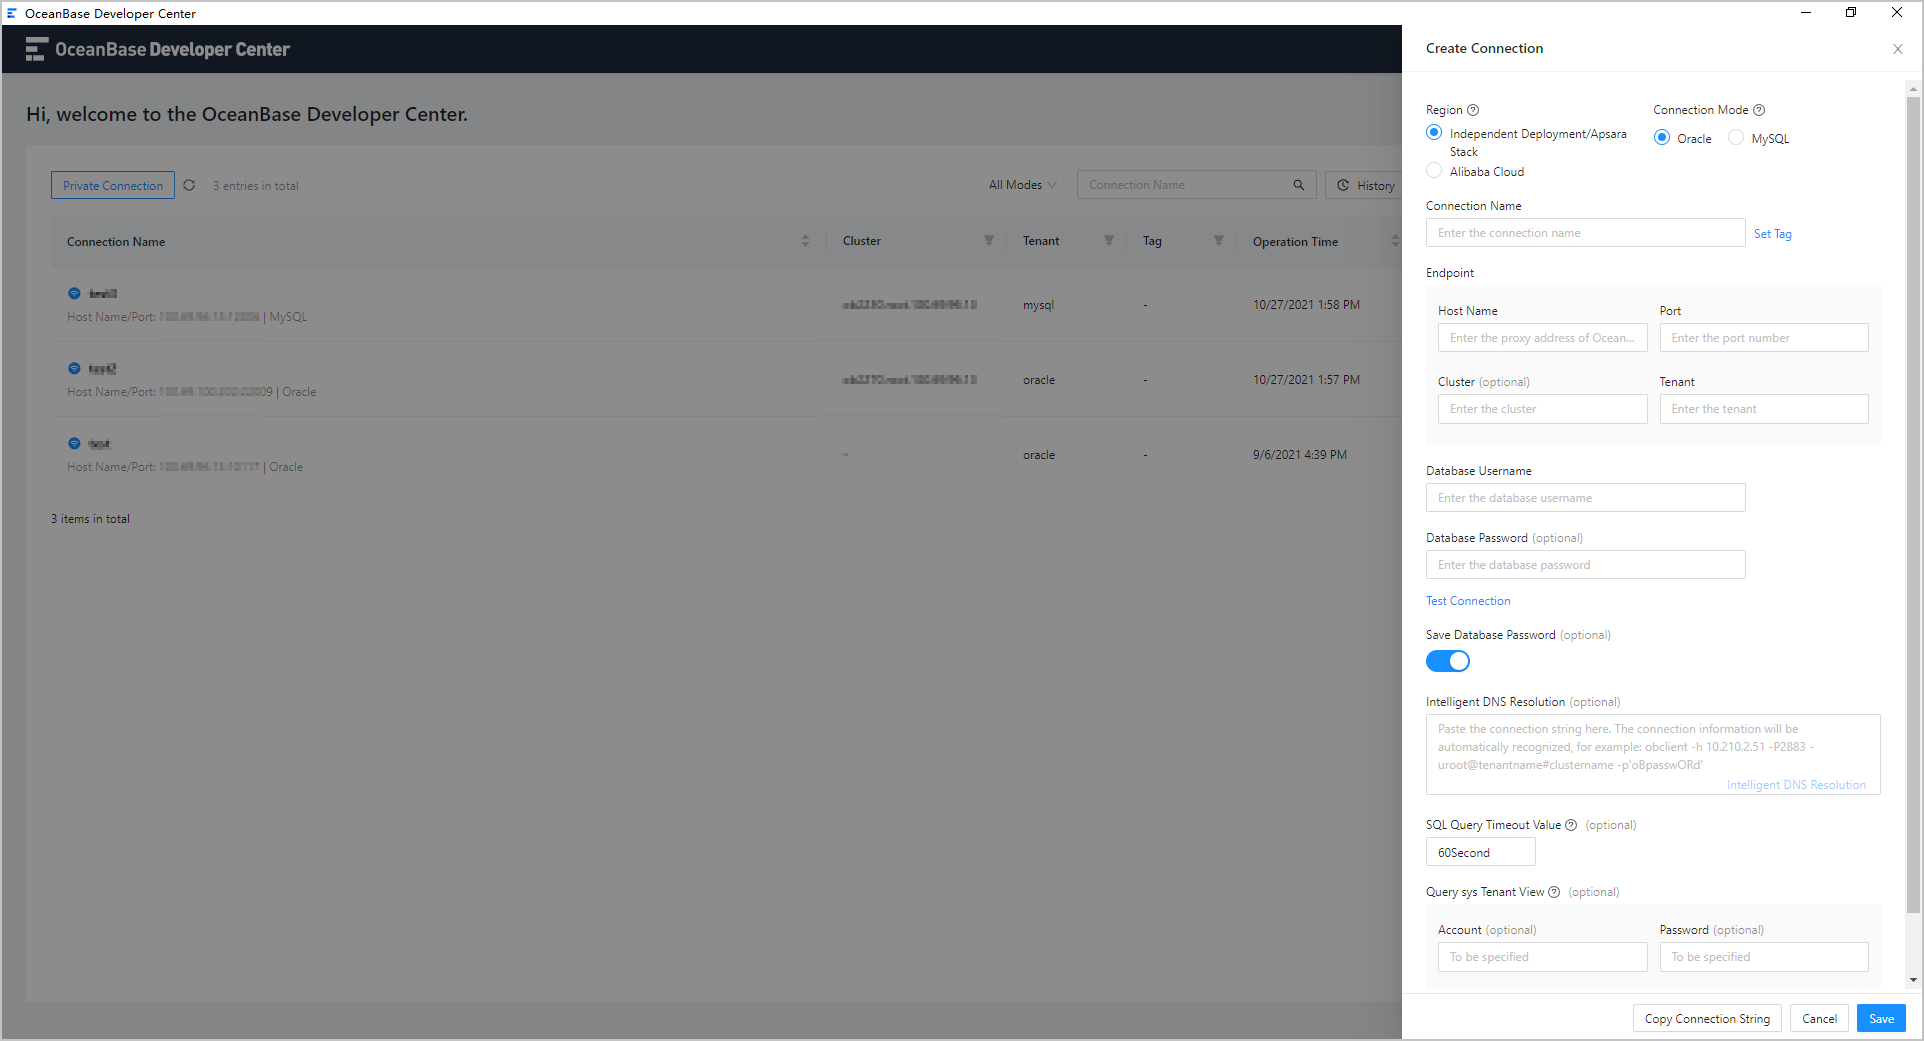Click the Database Password field
1924x1041 pixels.
pos(1585,565)
